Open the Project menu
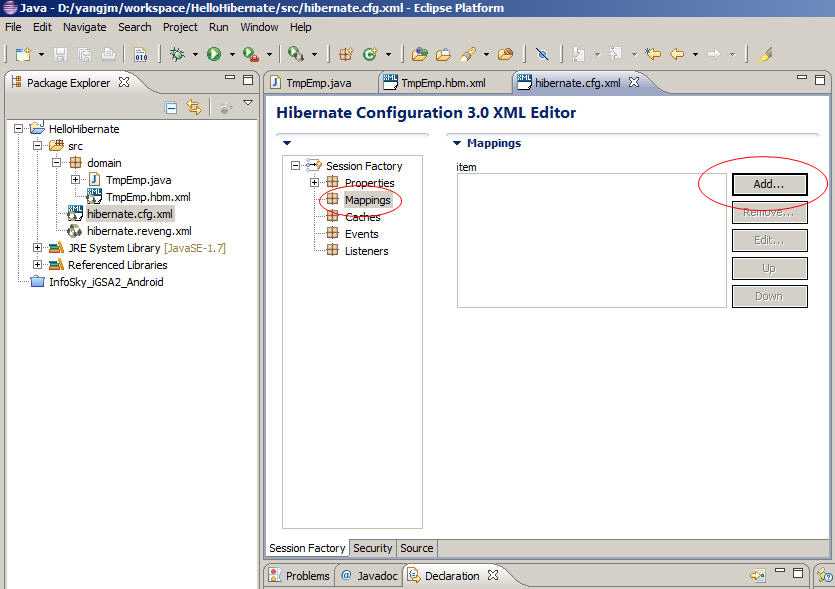Image resolution: width=835 pixels, height=589 pixels. [180, 27]
